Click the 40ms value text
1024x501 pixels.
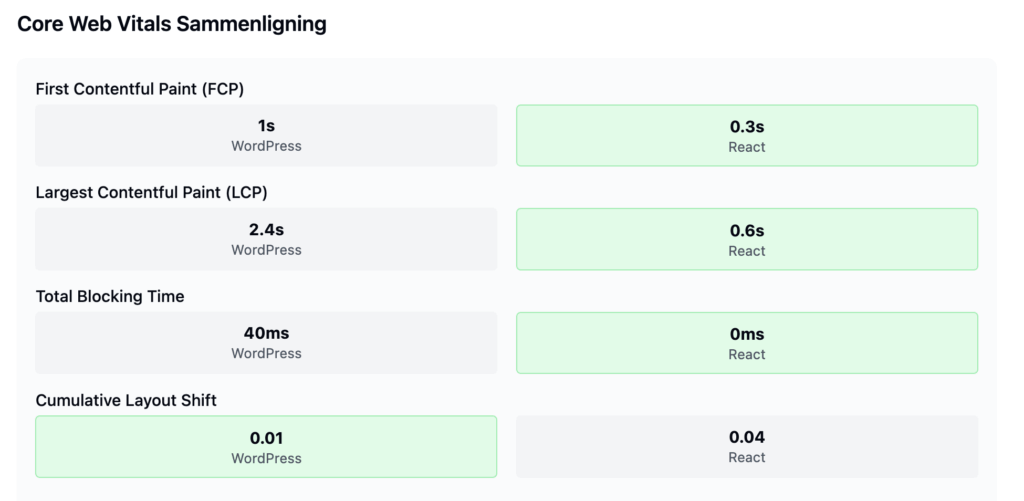(x=266, y=333)
